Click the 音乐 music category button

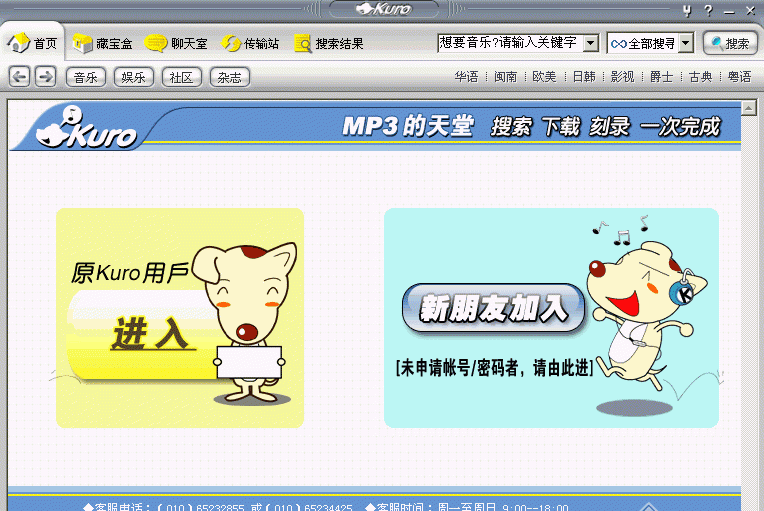[85, 77]
